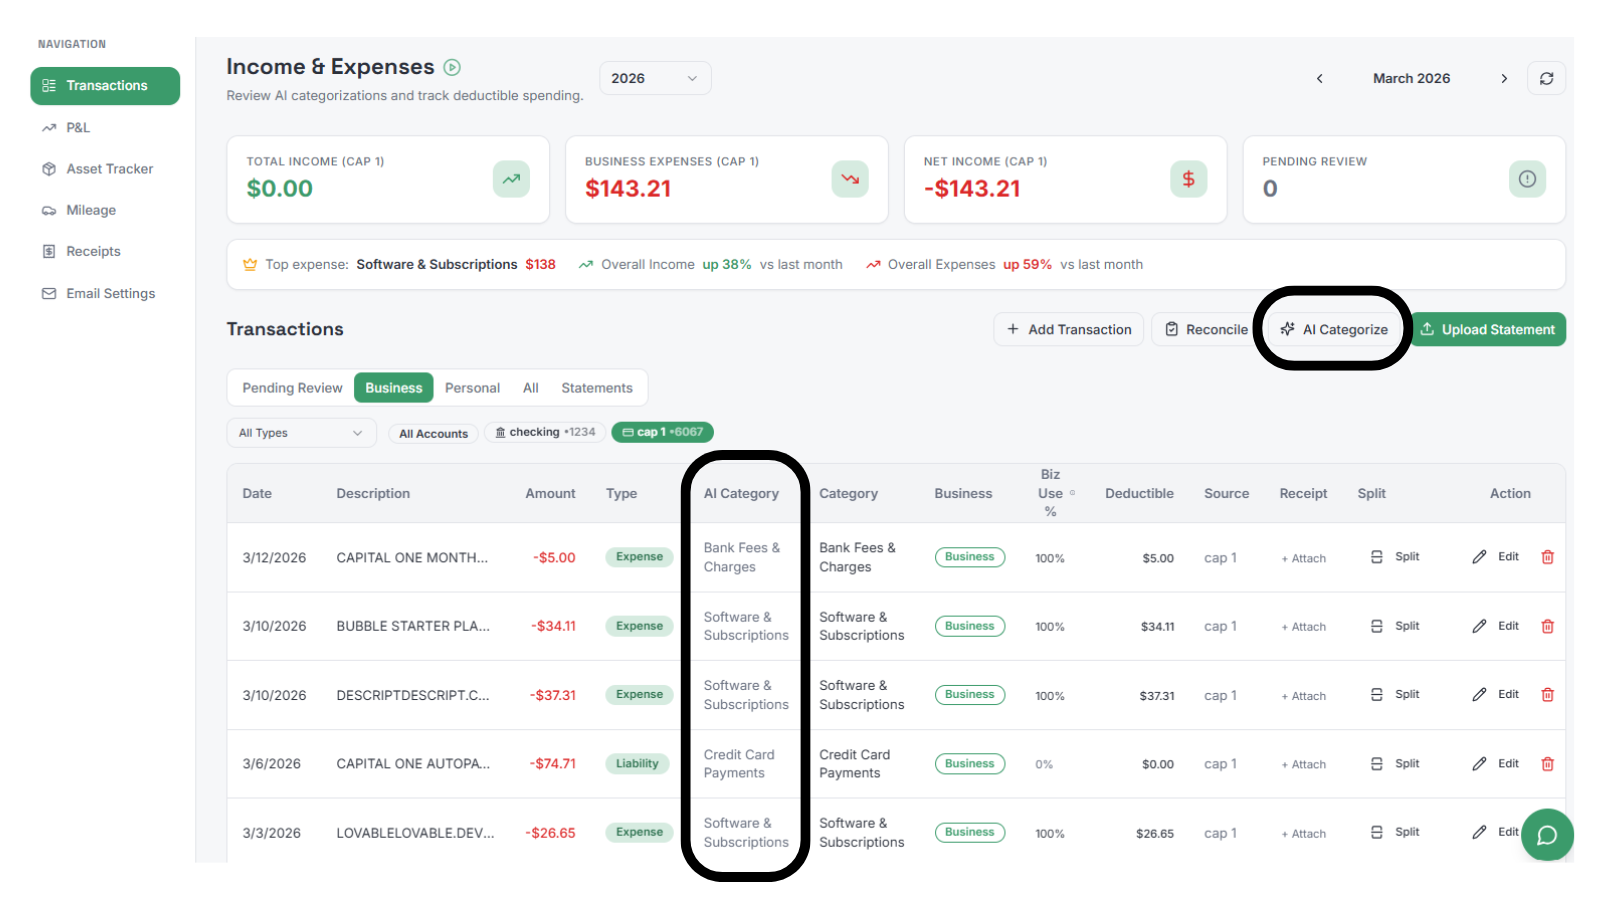Filter by All Accounts chip

tap(433, 433)
